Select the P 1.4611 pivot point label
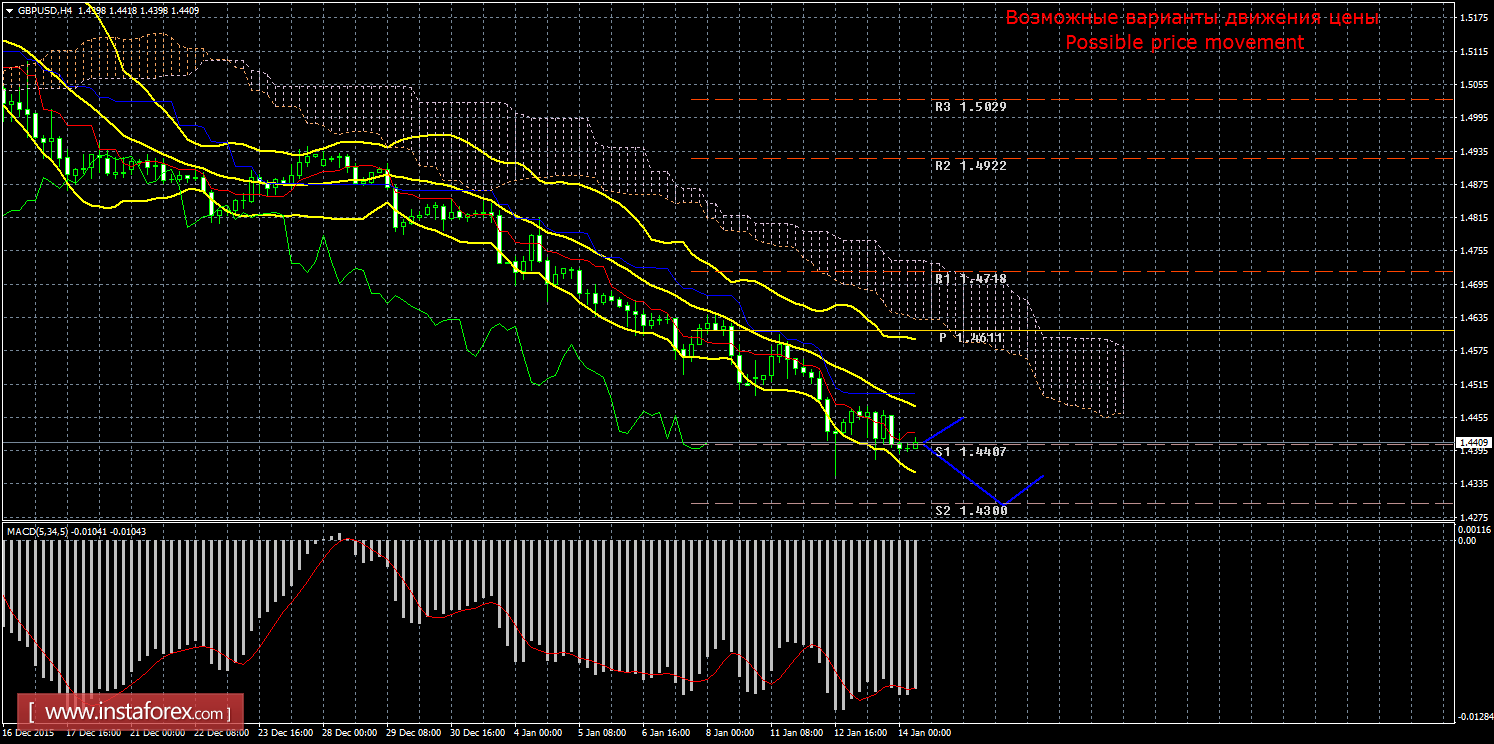 pos(971,339)
